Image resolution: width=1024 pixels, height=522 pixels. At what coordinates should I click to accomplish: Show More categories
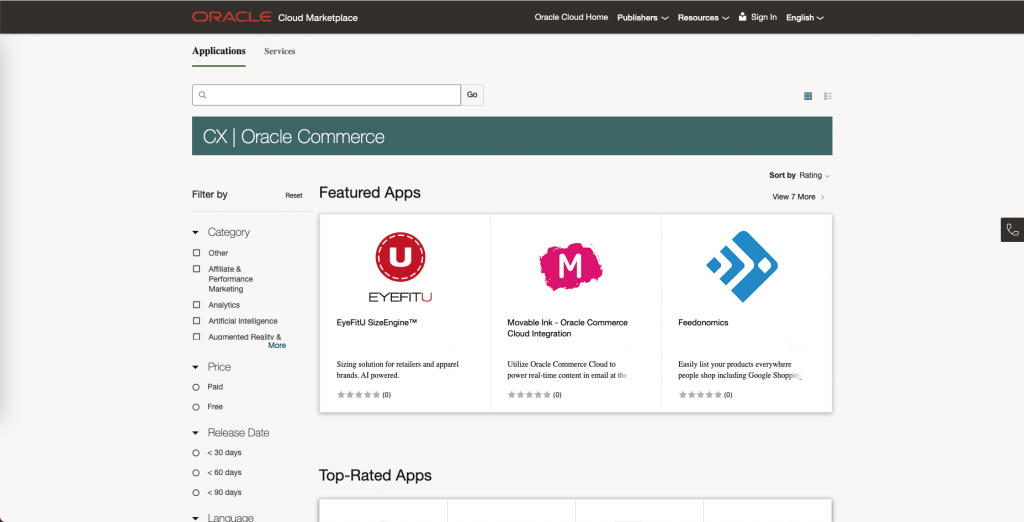[277, 346]
